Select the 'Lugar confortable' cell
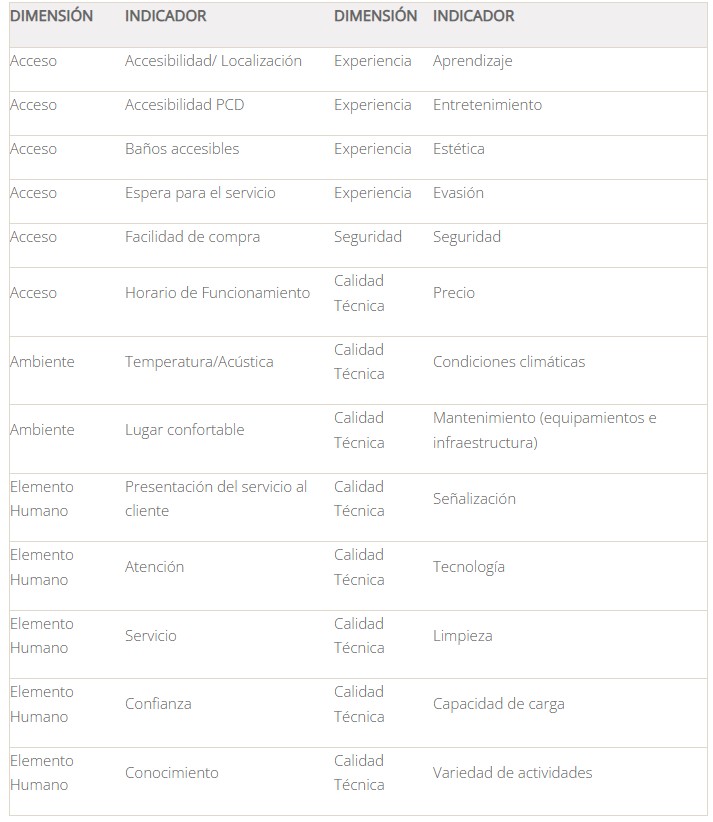 click(x=184, y=430)
